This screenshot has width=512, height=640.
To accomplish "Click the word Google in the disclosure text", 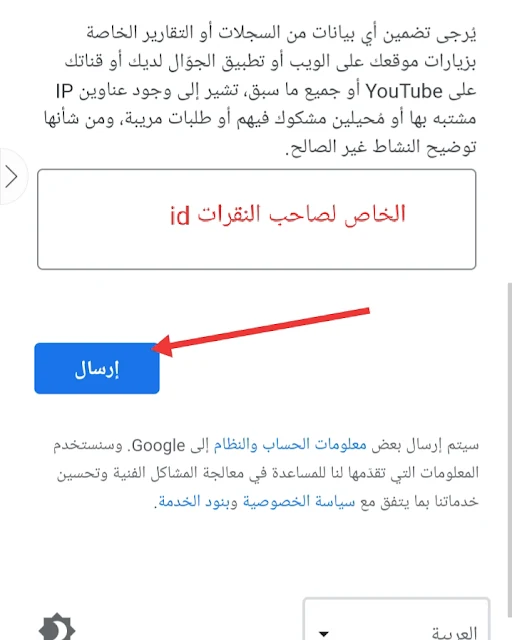I will [x=158, y=445].
